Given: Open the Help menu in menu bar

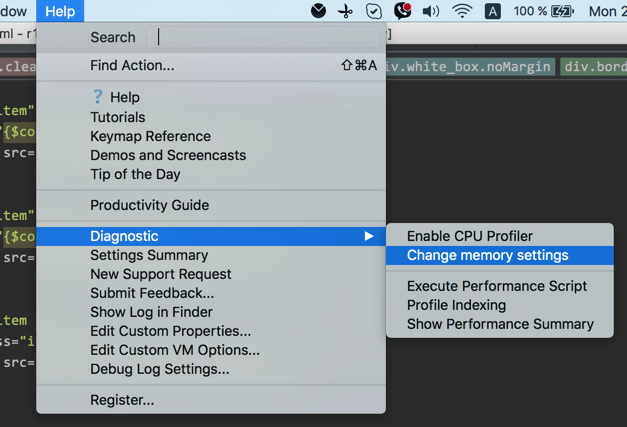Looking at the screenshot, I should click(x=60, y=11).
